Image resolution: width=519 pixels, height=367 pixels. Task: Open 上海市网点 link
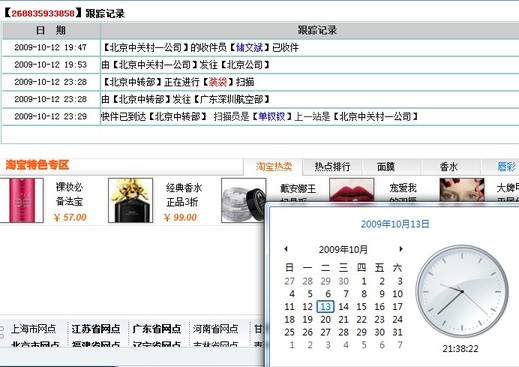pyautogui.click(x=33, y=329)
